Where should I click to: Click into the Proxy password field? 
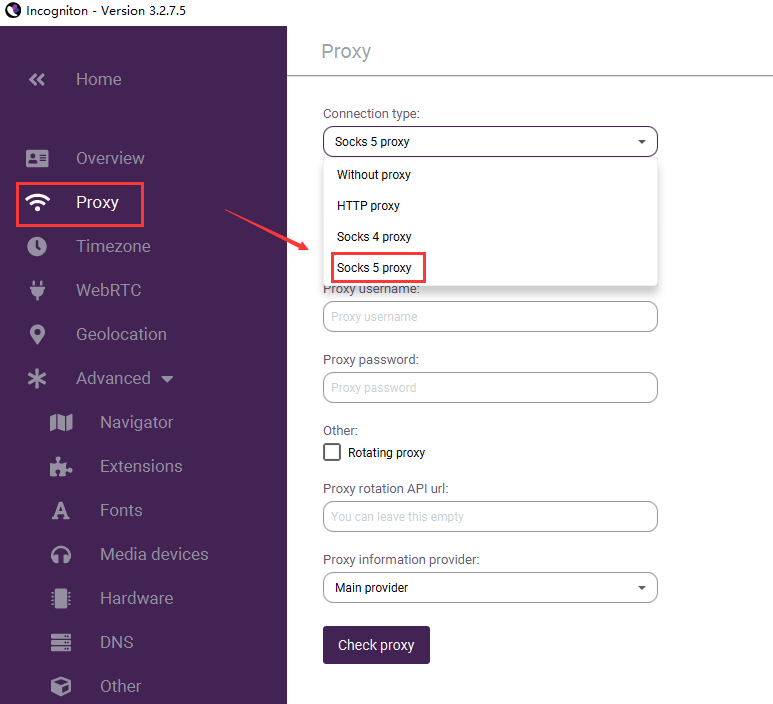(x=490, y=387)
